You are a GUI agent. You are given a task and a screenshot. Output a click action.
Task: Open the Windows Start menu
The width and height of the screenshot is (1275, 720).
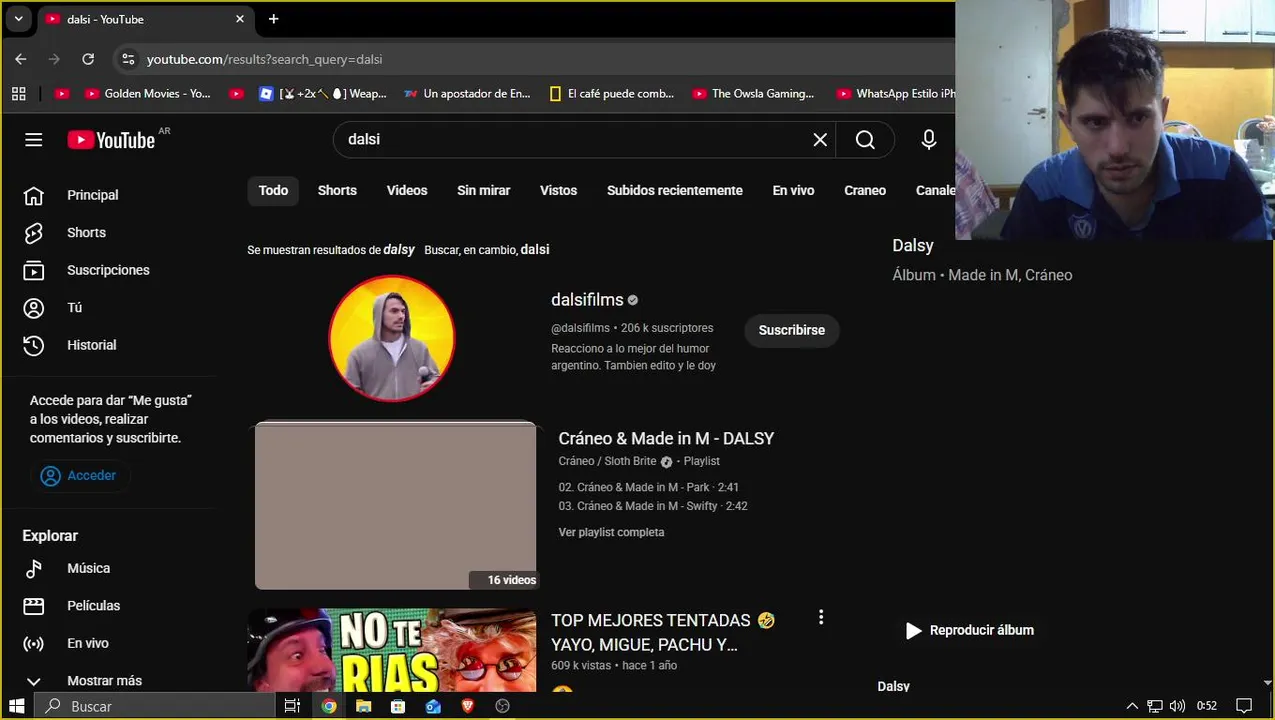click(16, 706)
